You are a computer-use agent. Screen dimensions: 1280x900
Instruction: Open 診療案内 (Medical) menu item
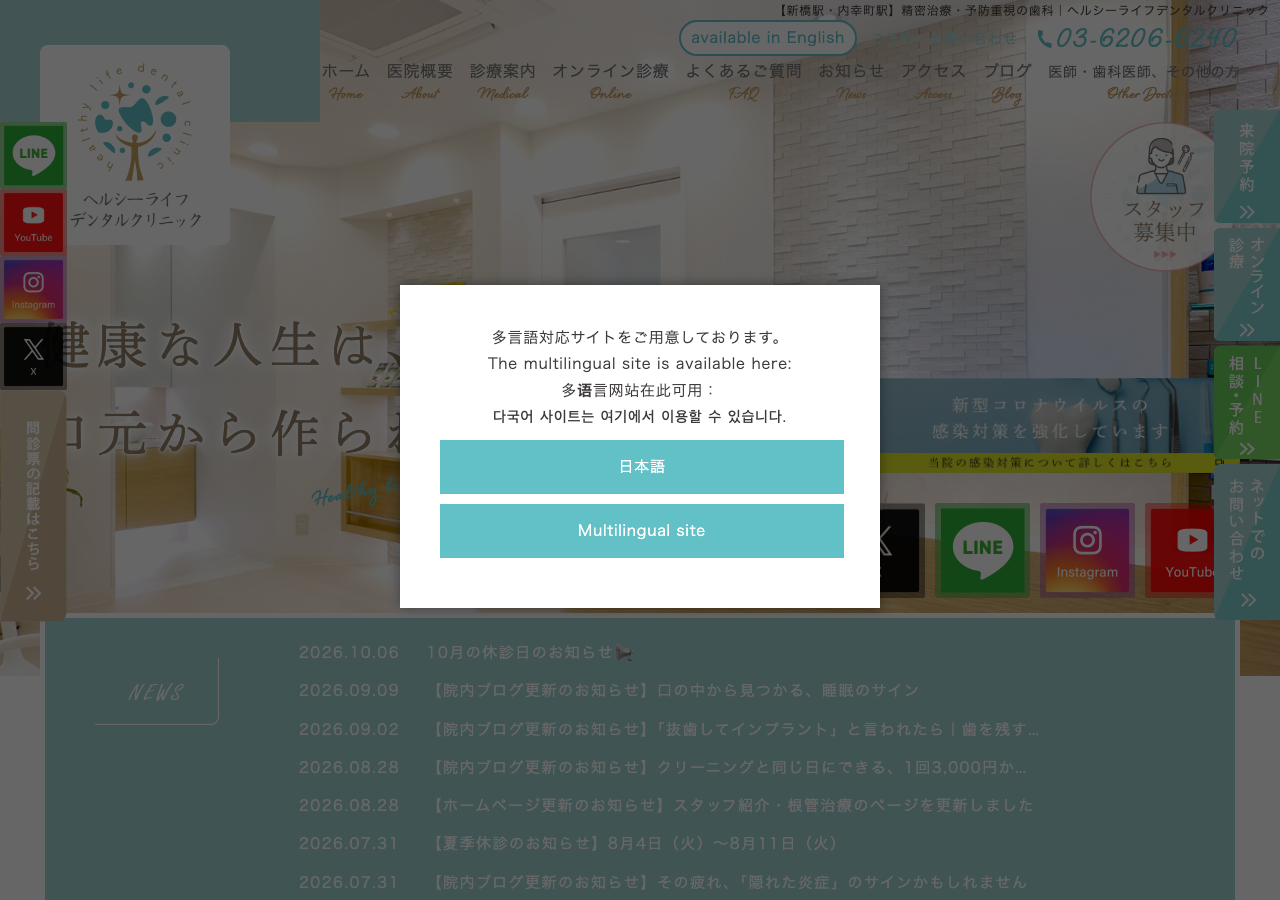click(x=503, y=81)
